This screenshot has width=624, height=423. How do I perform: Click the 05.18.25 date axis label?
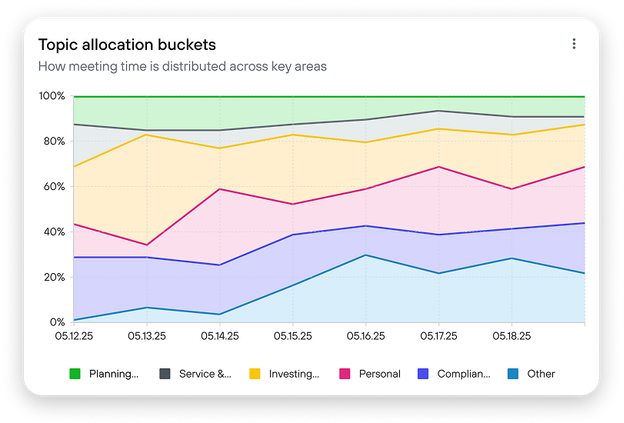[512, 336]
